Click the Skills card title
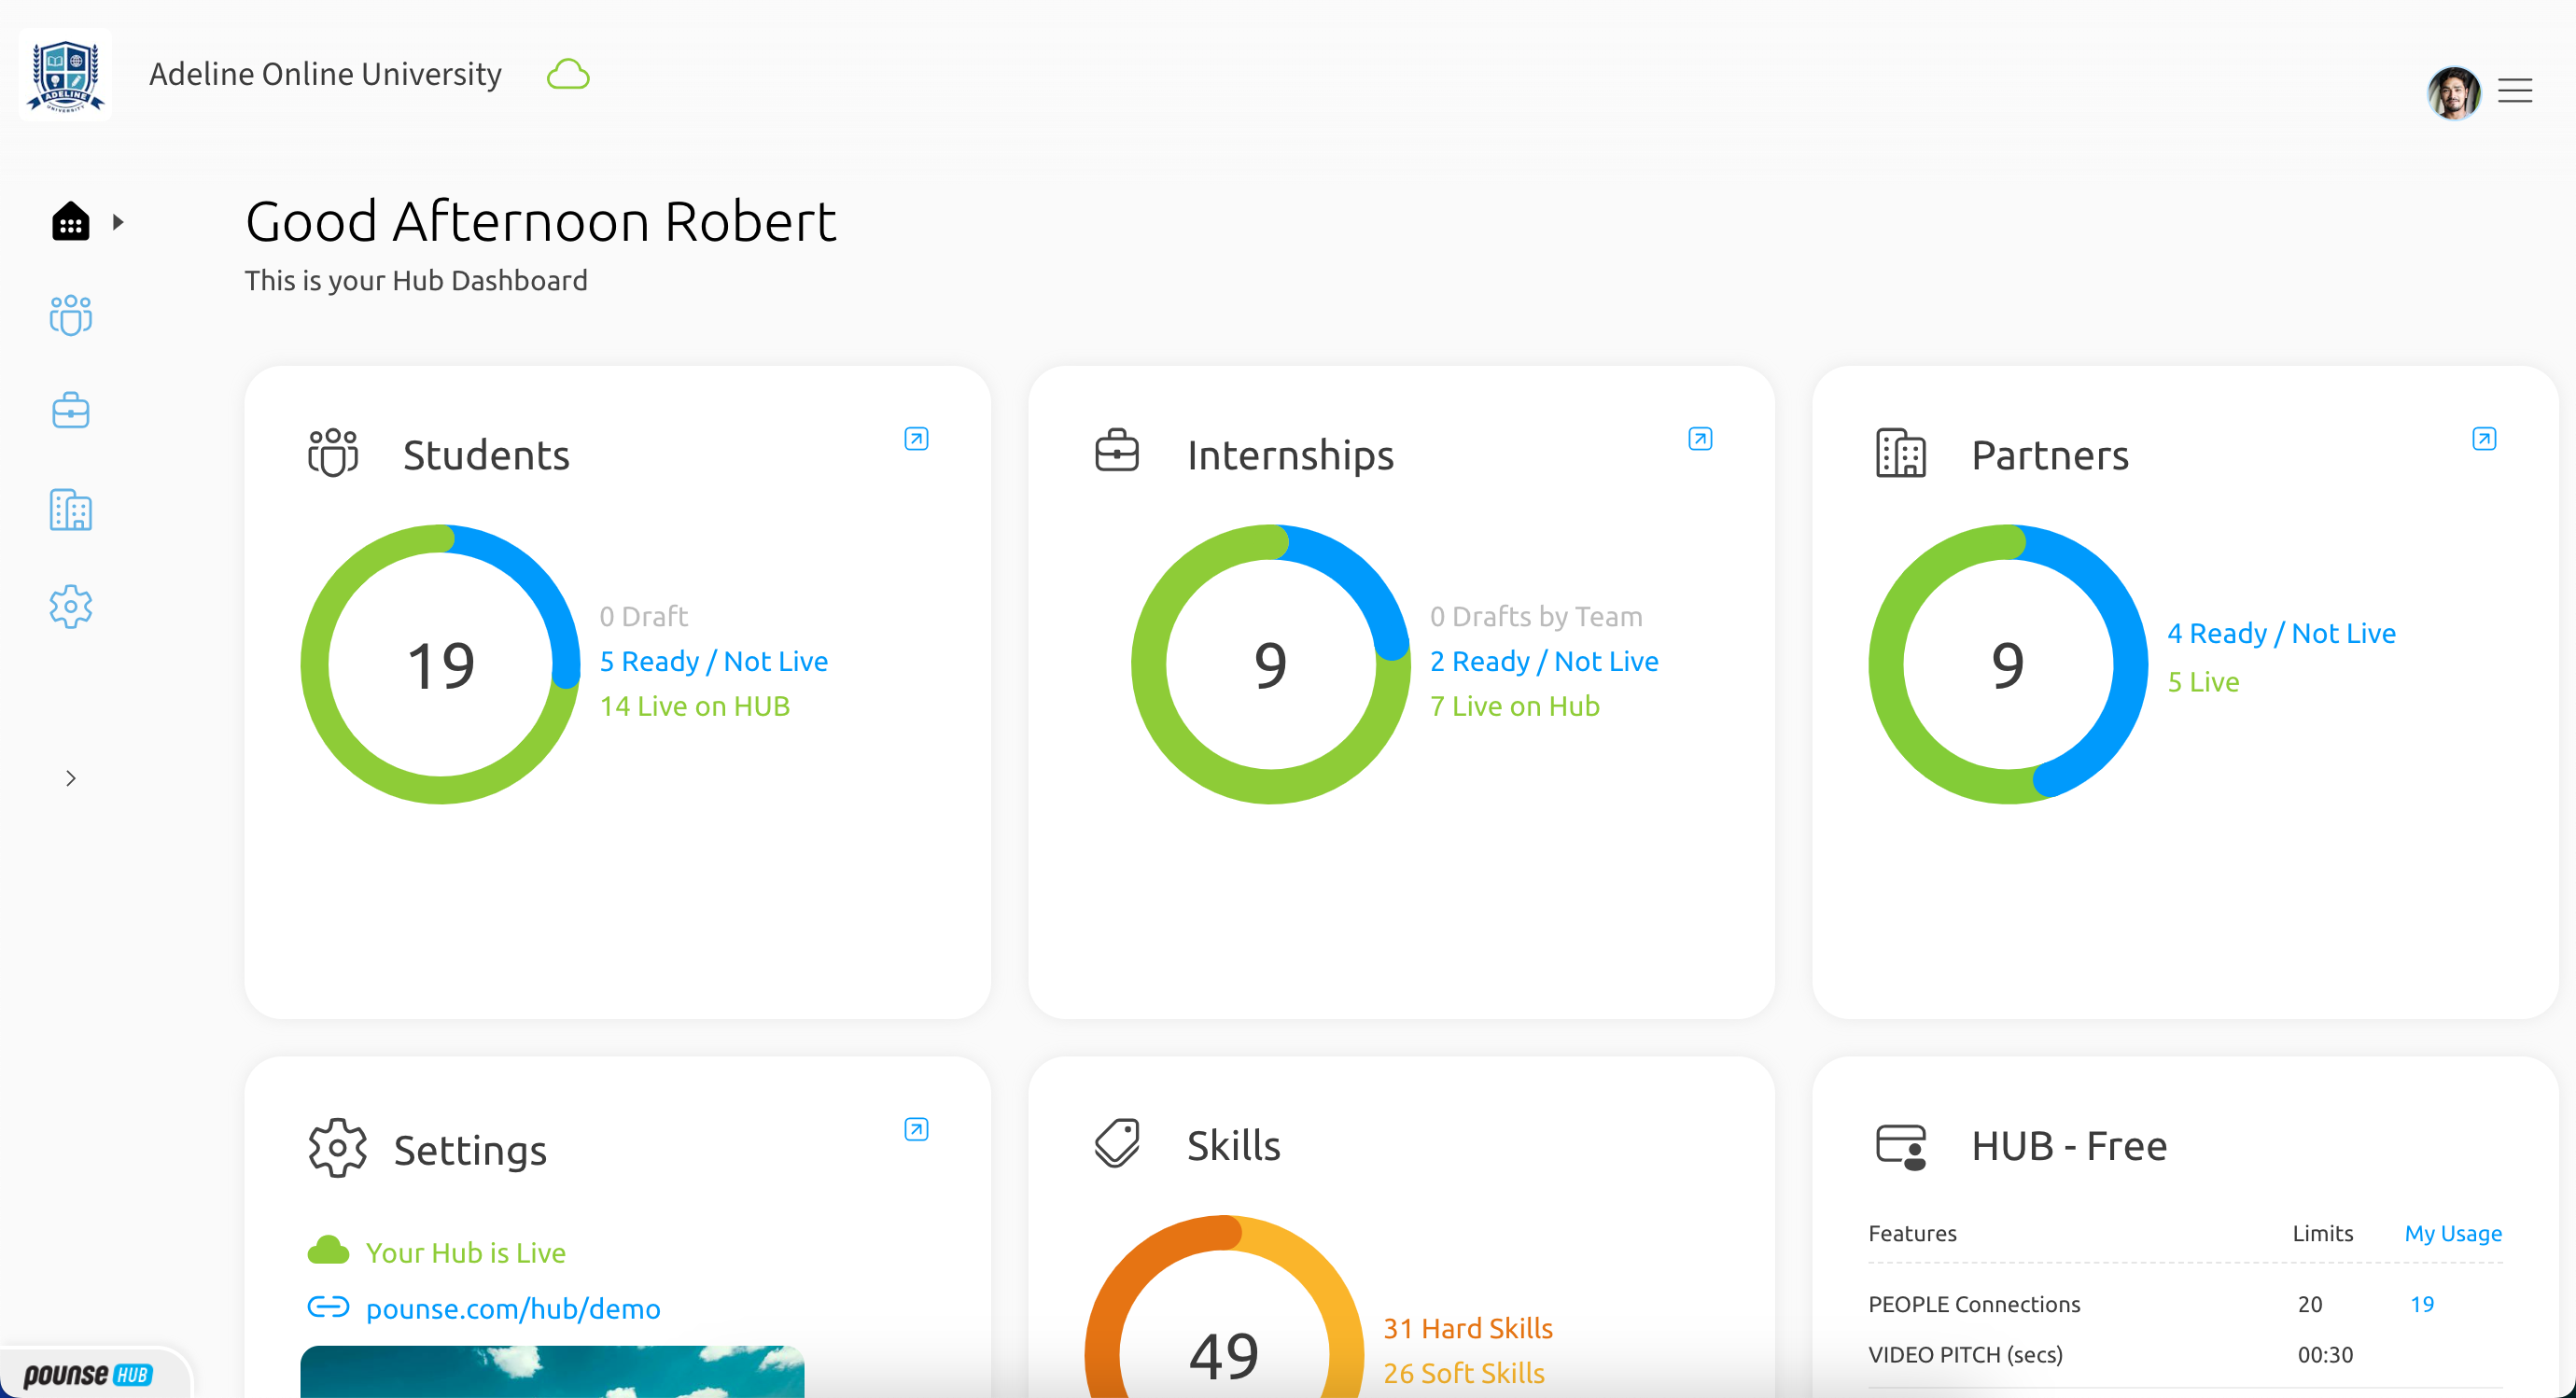2576x1398 pixels. (x=1233, y=1146)
